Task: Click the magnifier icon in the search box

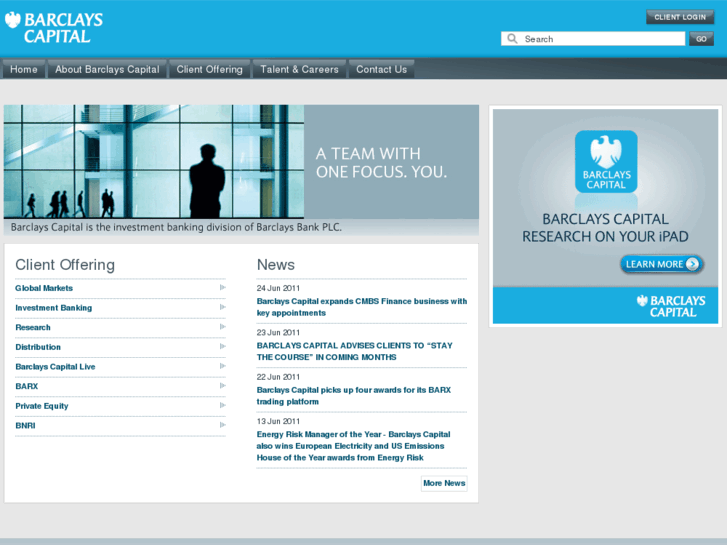Action: pyautogui.click(x=512, y=38)
